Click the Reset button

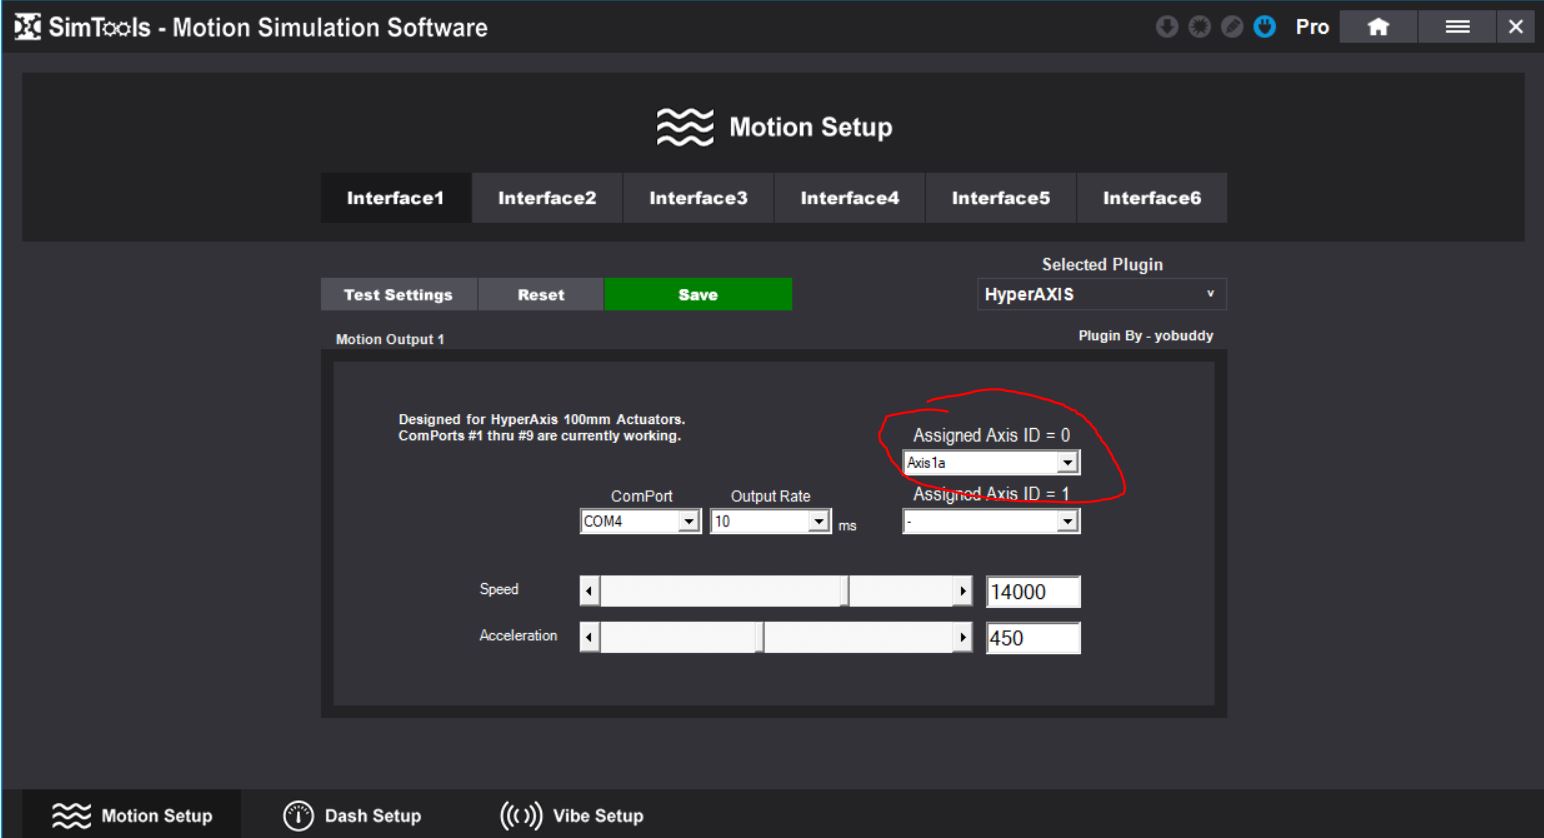tap(541, 294)
